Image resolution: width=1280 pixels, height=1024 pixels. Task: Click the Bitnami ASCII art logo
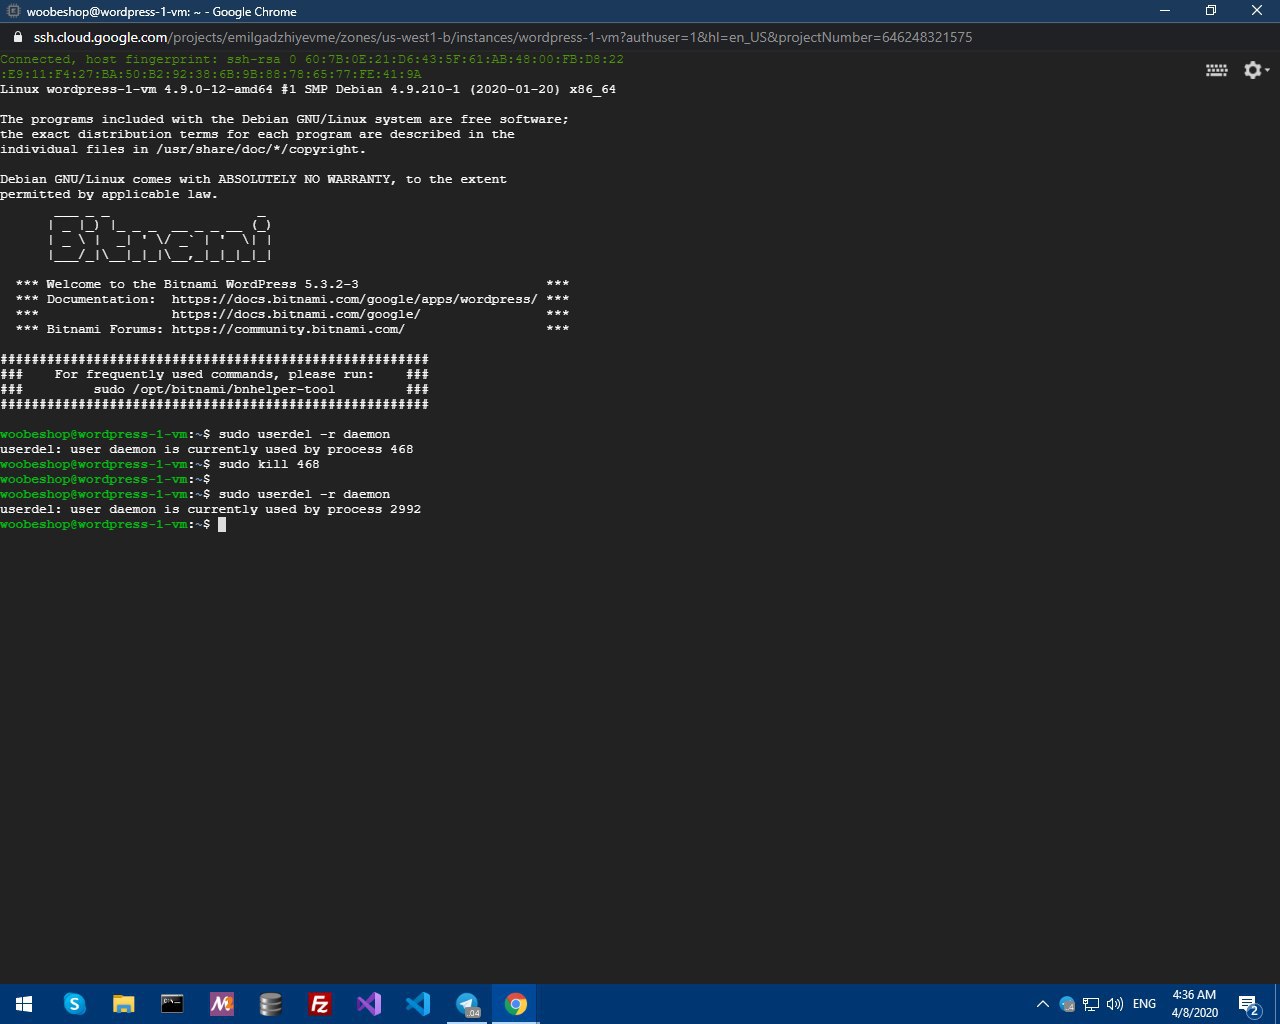[160, 236]
